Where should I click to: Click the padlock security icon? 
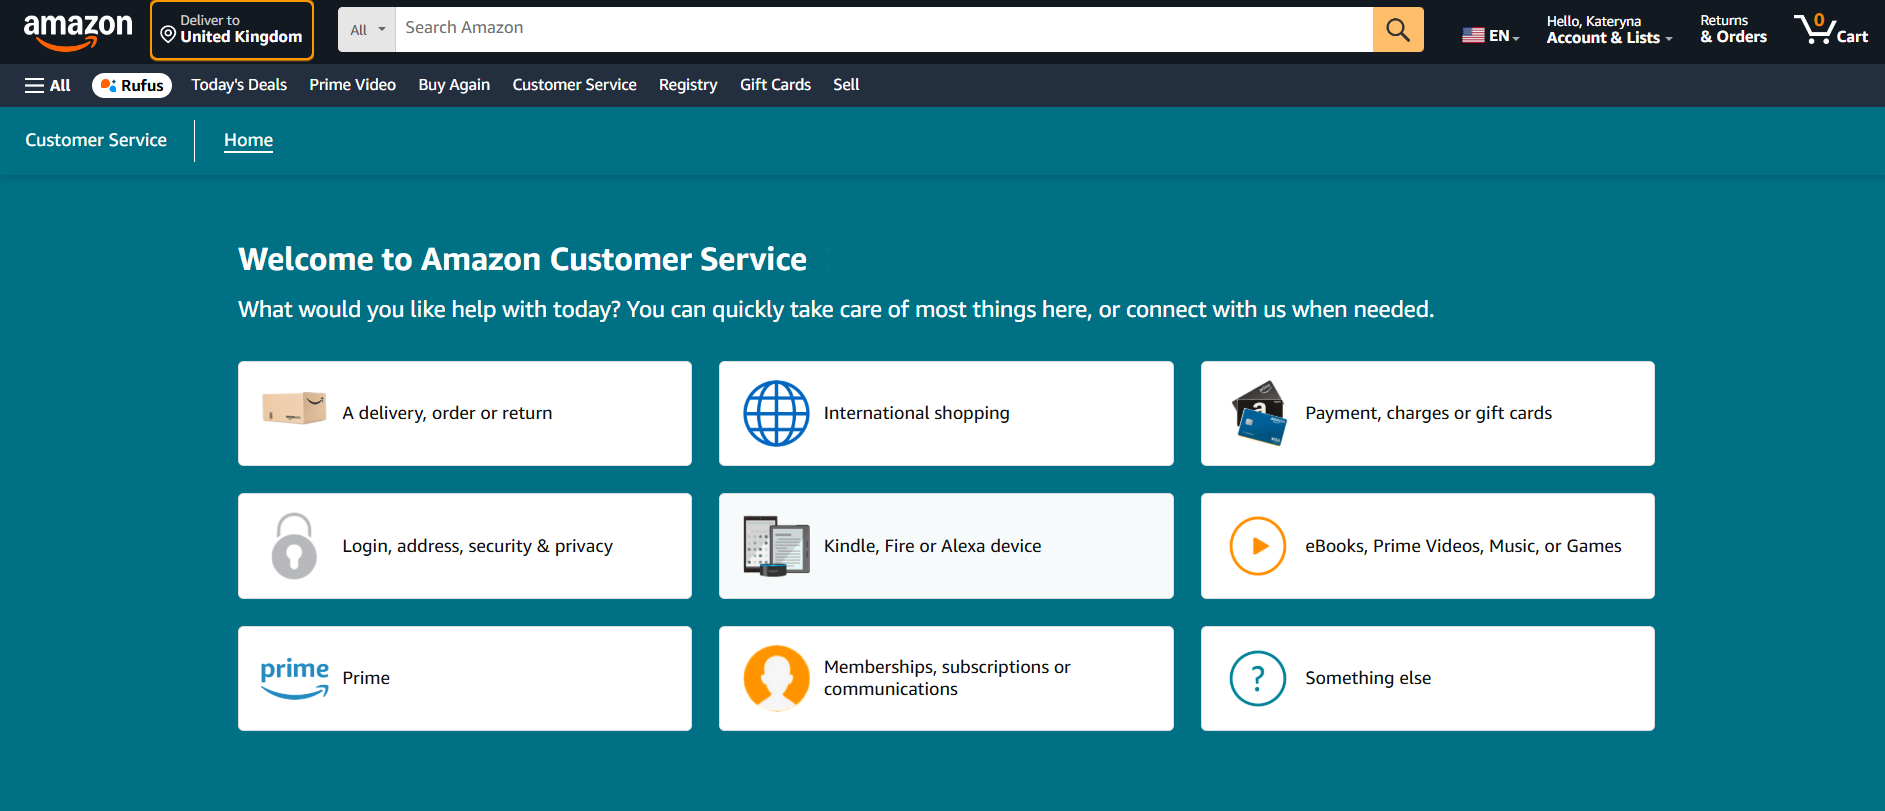[294, 546]
